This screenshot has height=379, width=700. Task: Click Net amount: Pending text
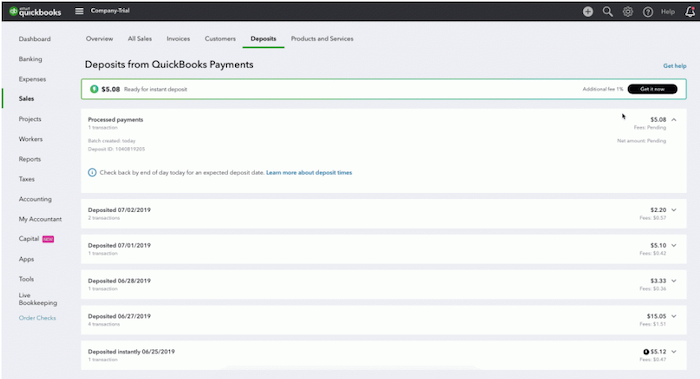point(642,141)
